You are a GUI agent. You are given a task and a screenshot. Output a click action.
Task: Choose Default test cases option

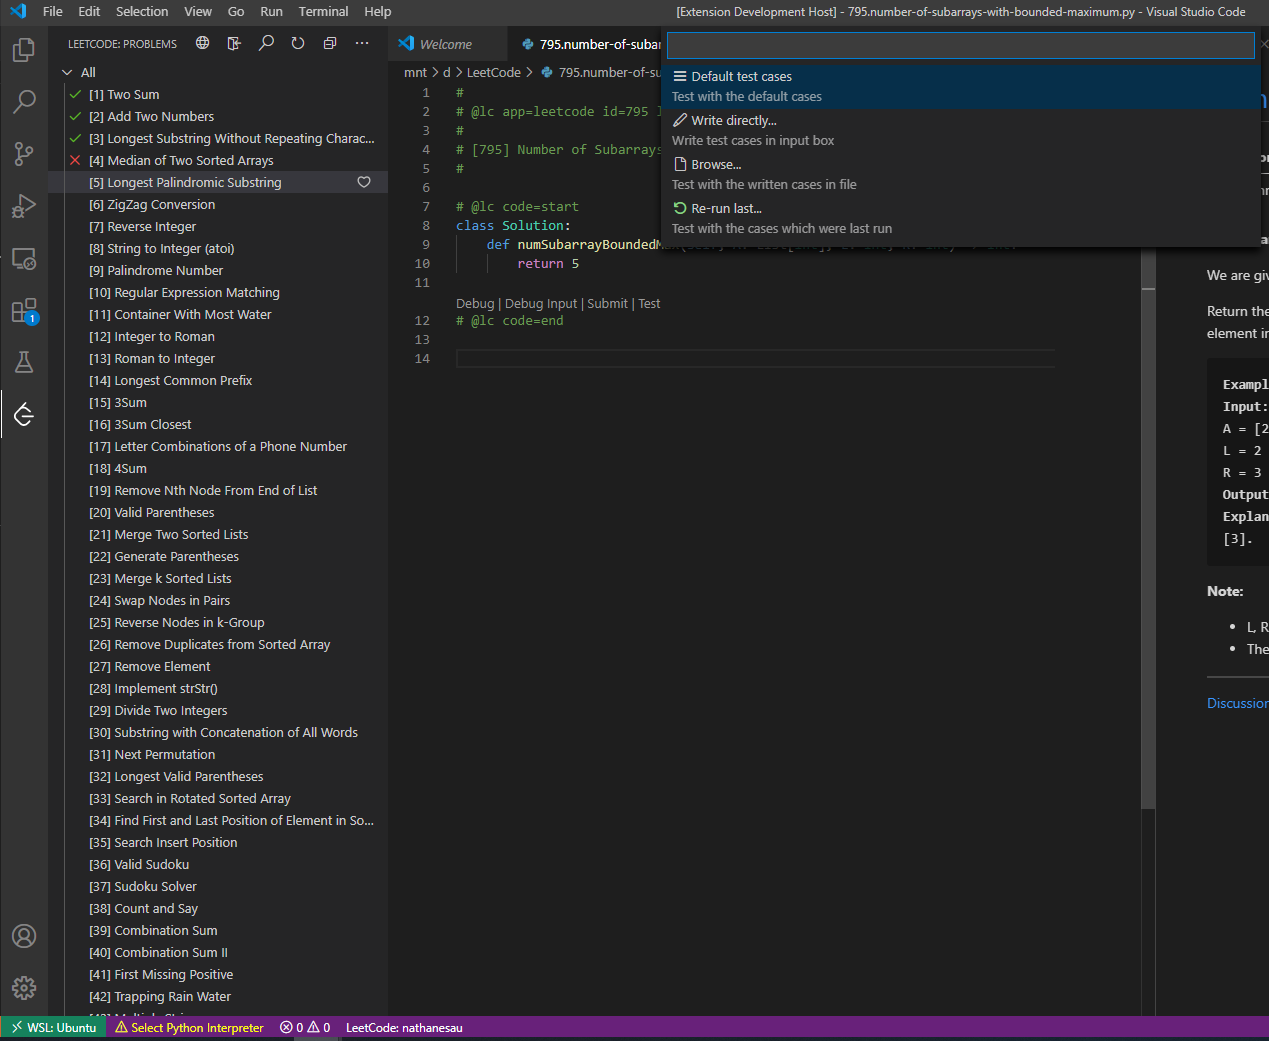[960, 86]
